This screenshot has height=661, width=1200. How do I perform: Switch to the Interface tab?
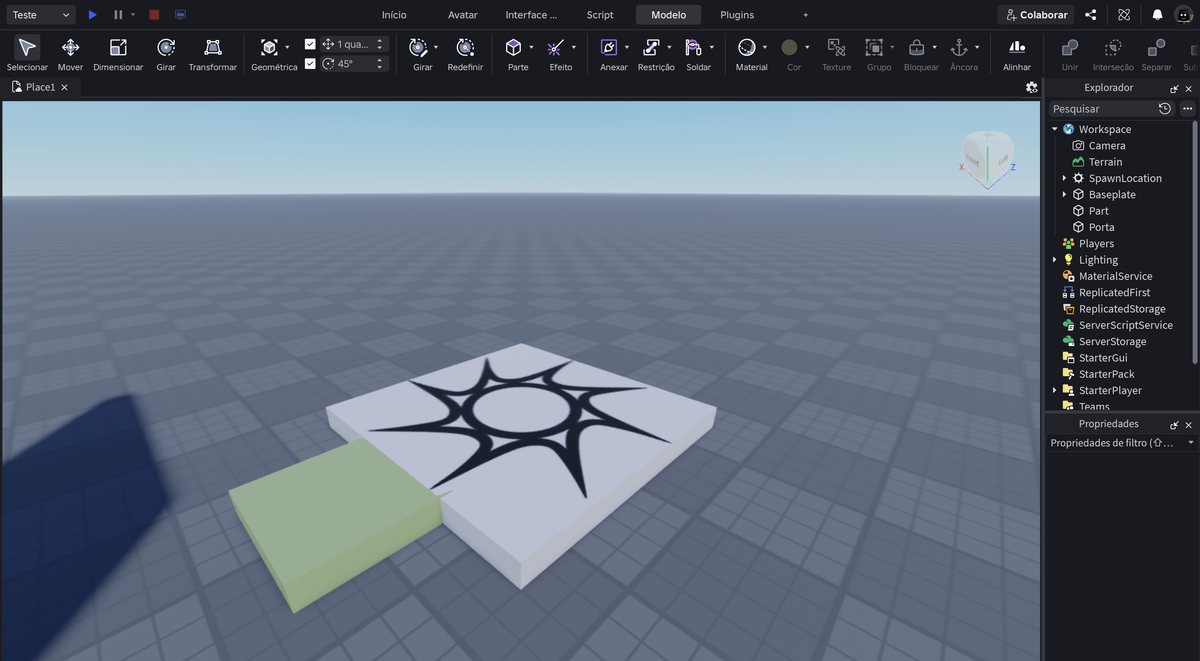pos(531,15)
